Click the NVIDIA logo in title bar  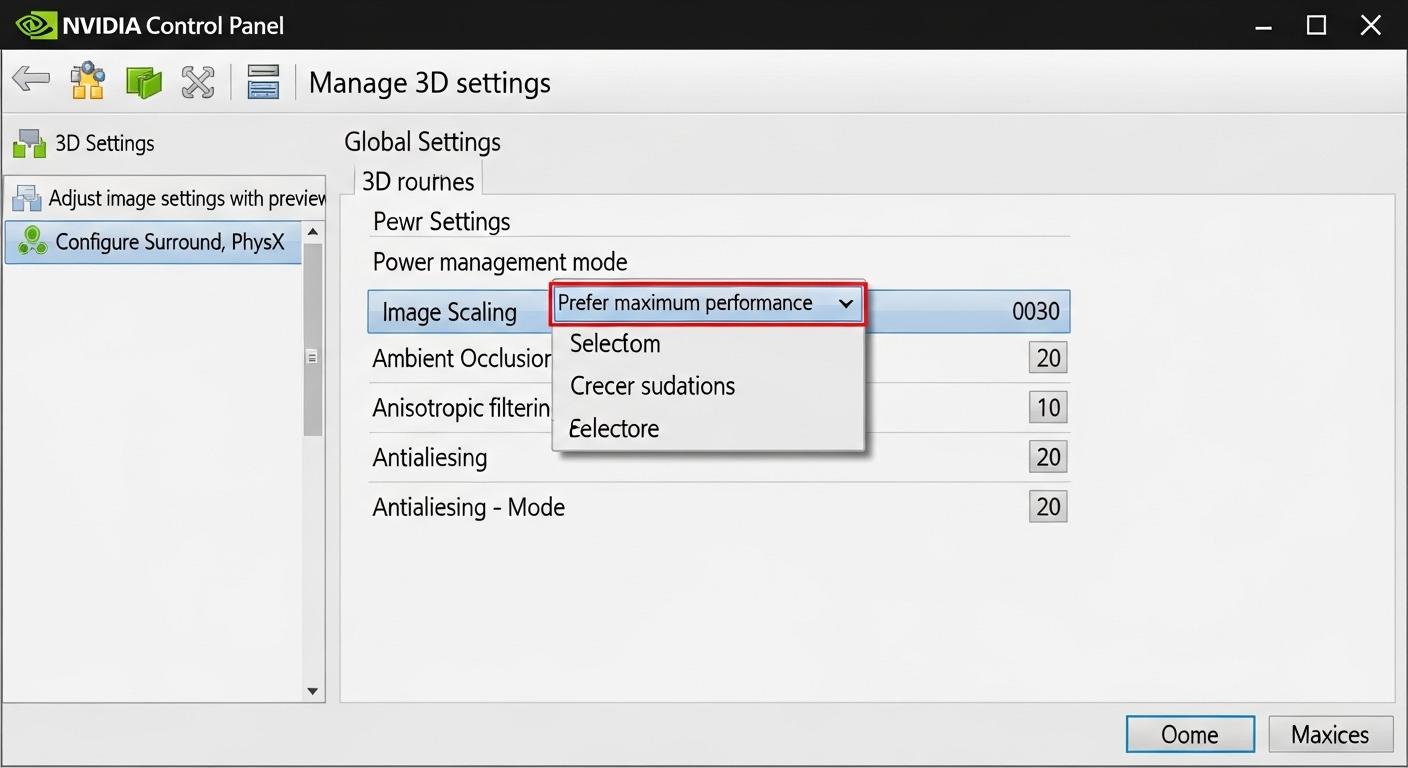coord(35,25)
